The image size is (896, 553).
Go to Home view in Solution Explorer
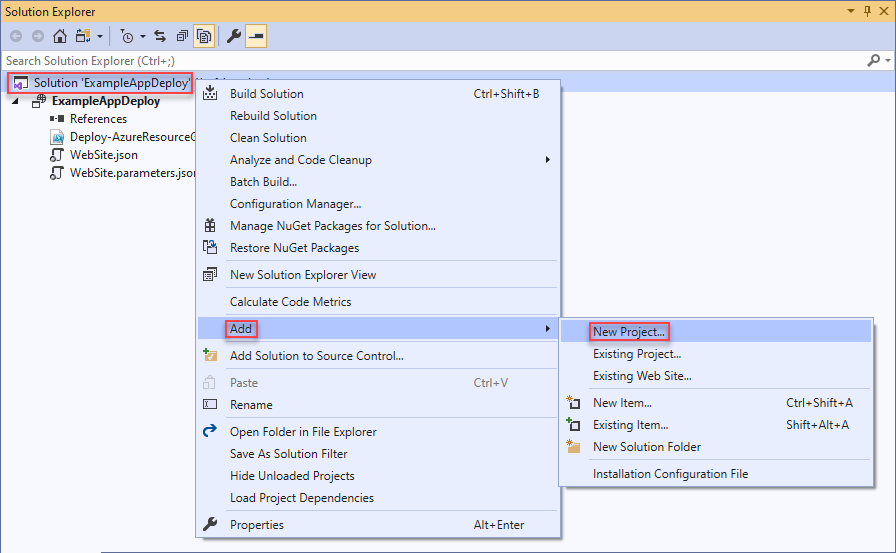tap(59, 37)
